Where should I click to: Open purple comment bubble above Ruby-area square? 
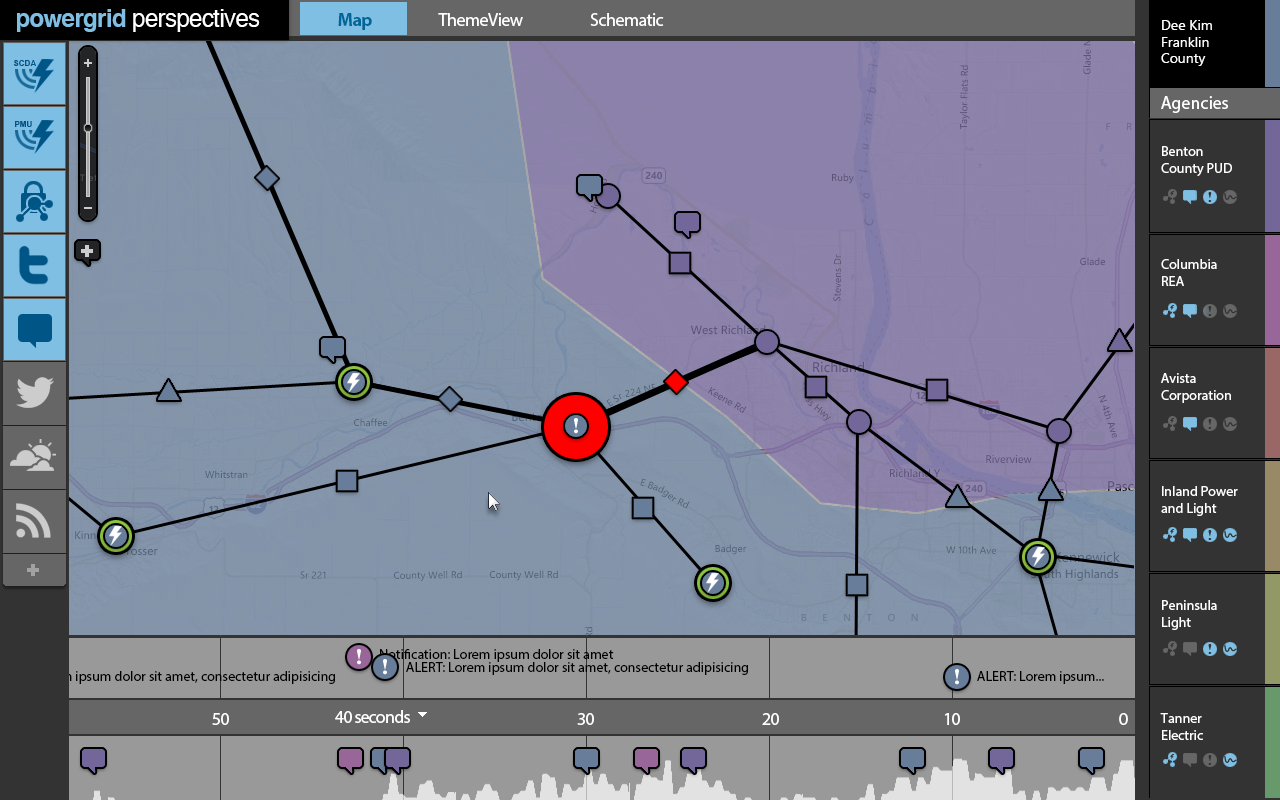tap(687, 224)
